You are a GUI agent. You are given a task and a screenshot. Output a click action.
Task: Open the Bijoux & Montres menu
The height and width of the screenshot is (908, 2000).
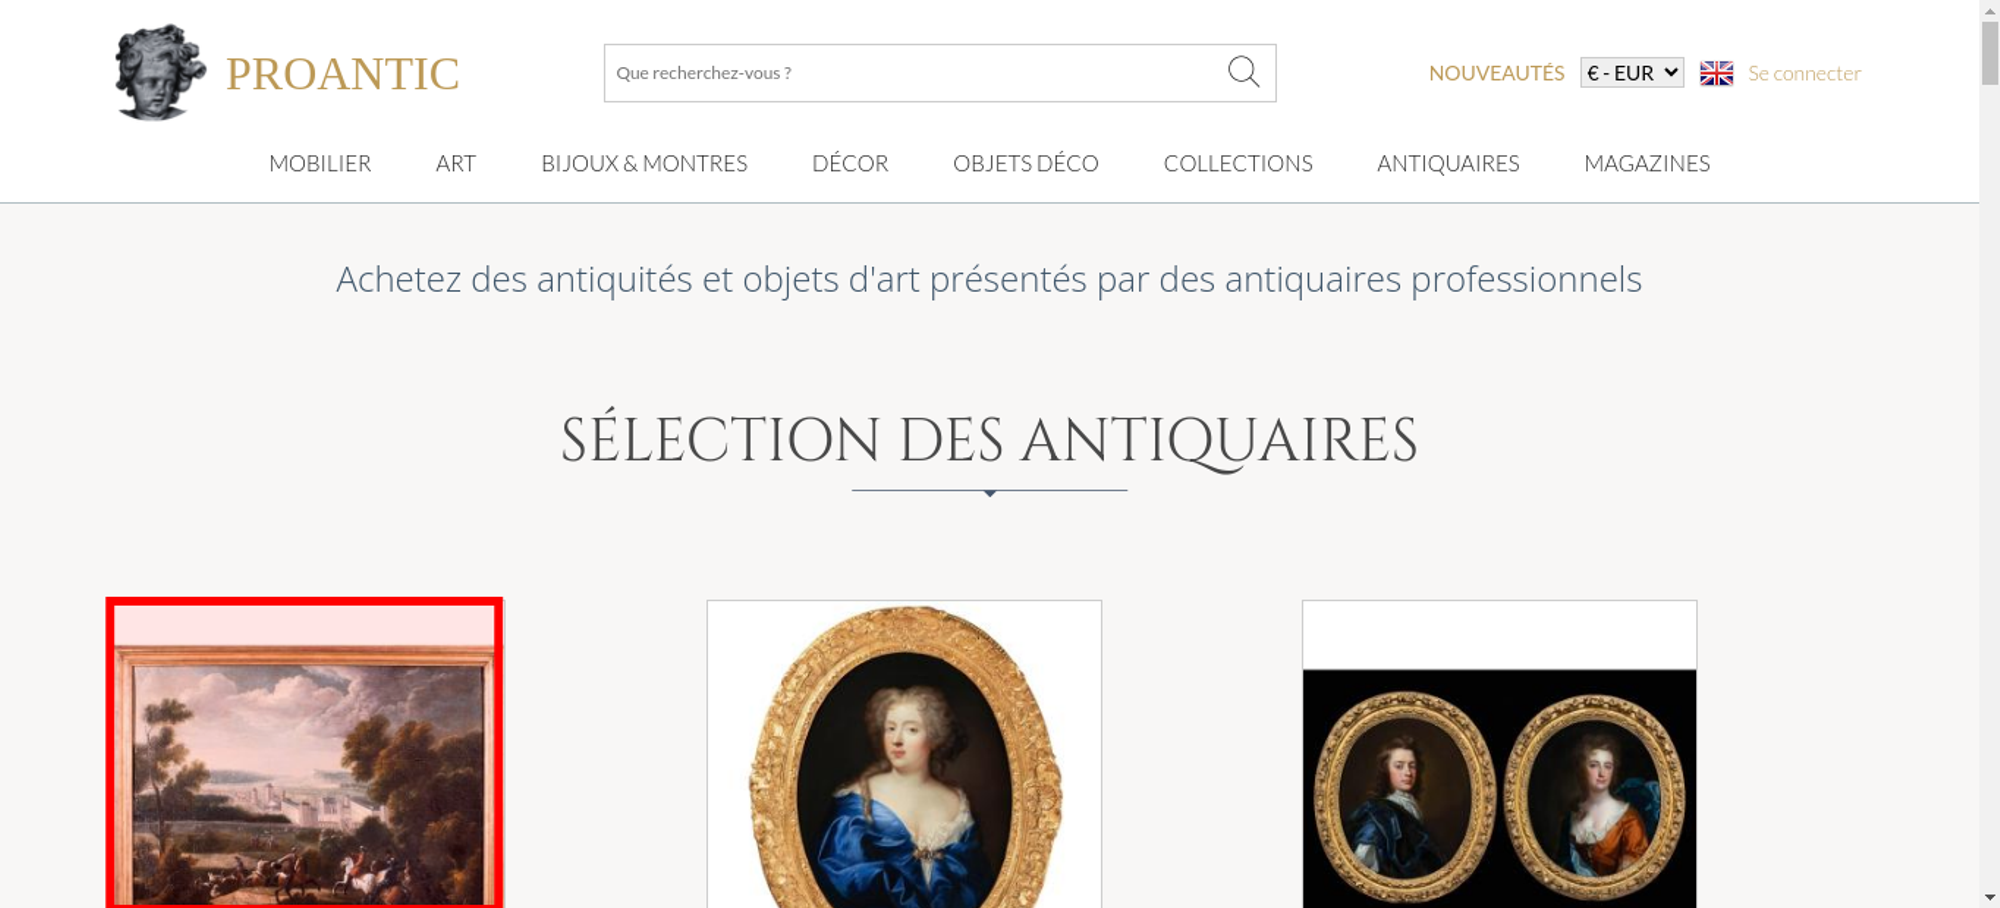click(644, 163)
